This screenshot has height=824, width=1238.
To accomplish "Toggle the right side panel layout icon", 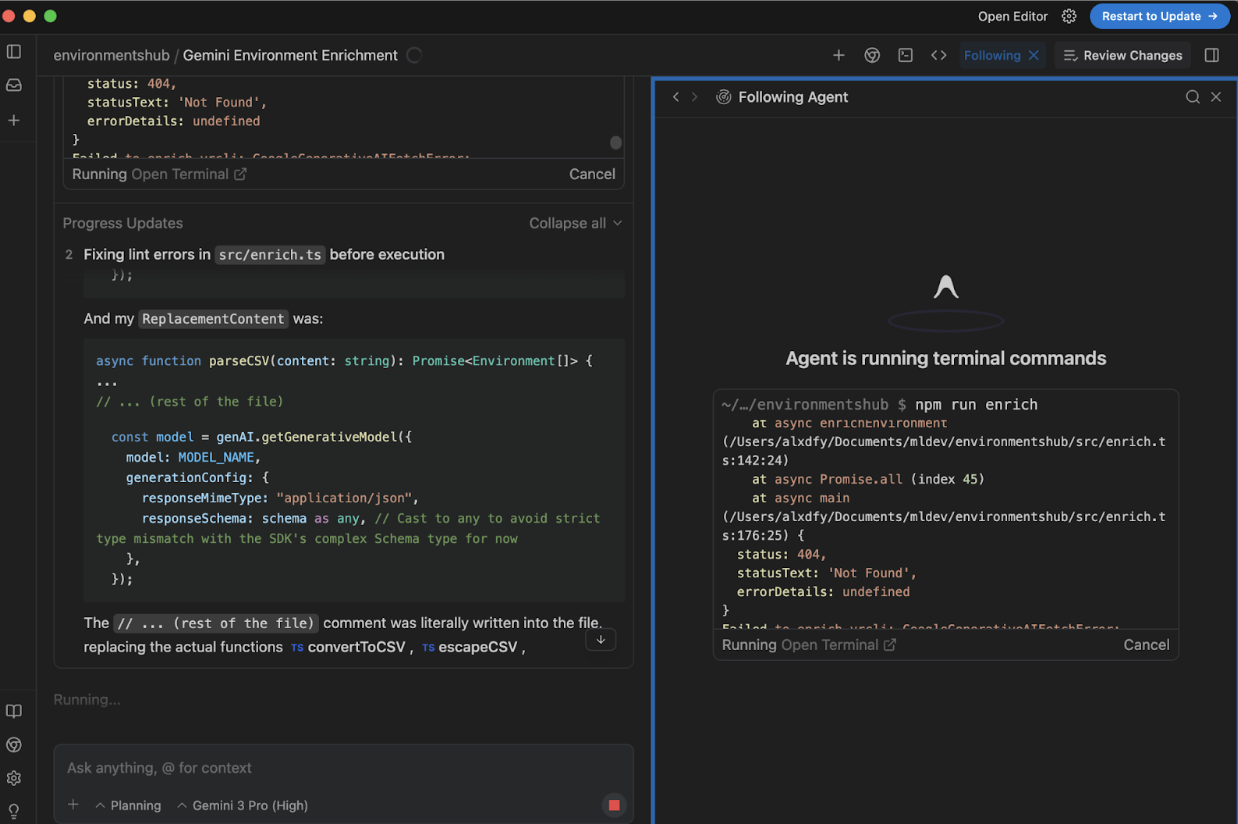I will (1212, 56).
